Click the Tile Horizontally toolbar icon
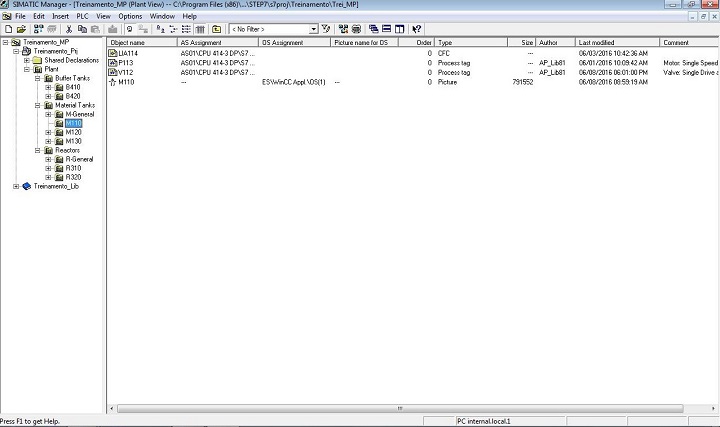Screen dimensions: 720x427 click(x=387, y=29)
